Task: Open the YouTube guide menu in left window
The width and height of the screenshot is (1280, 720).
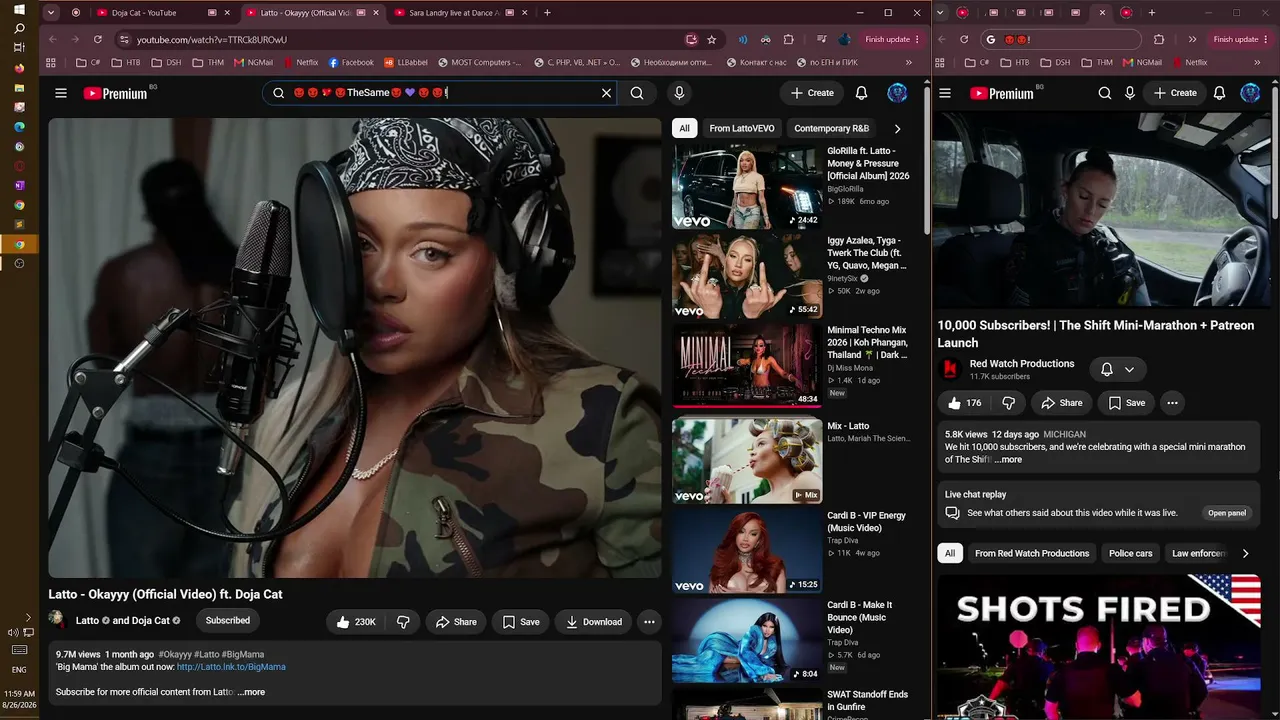Action: pyautogui.click(x=61, y=93)
